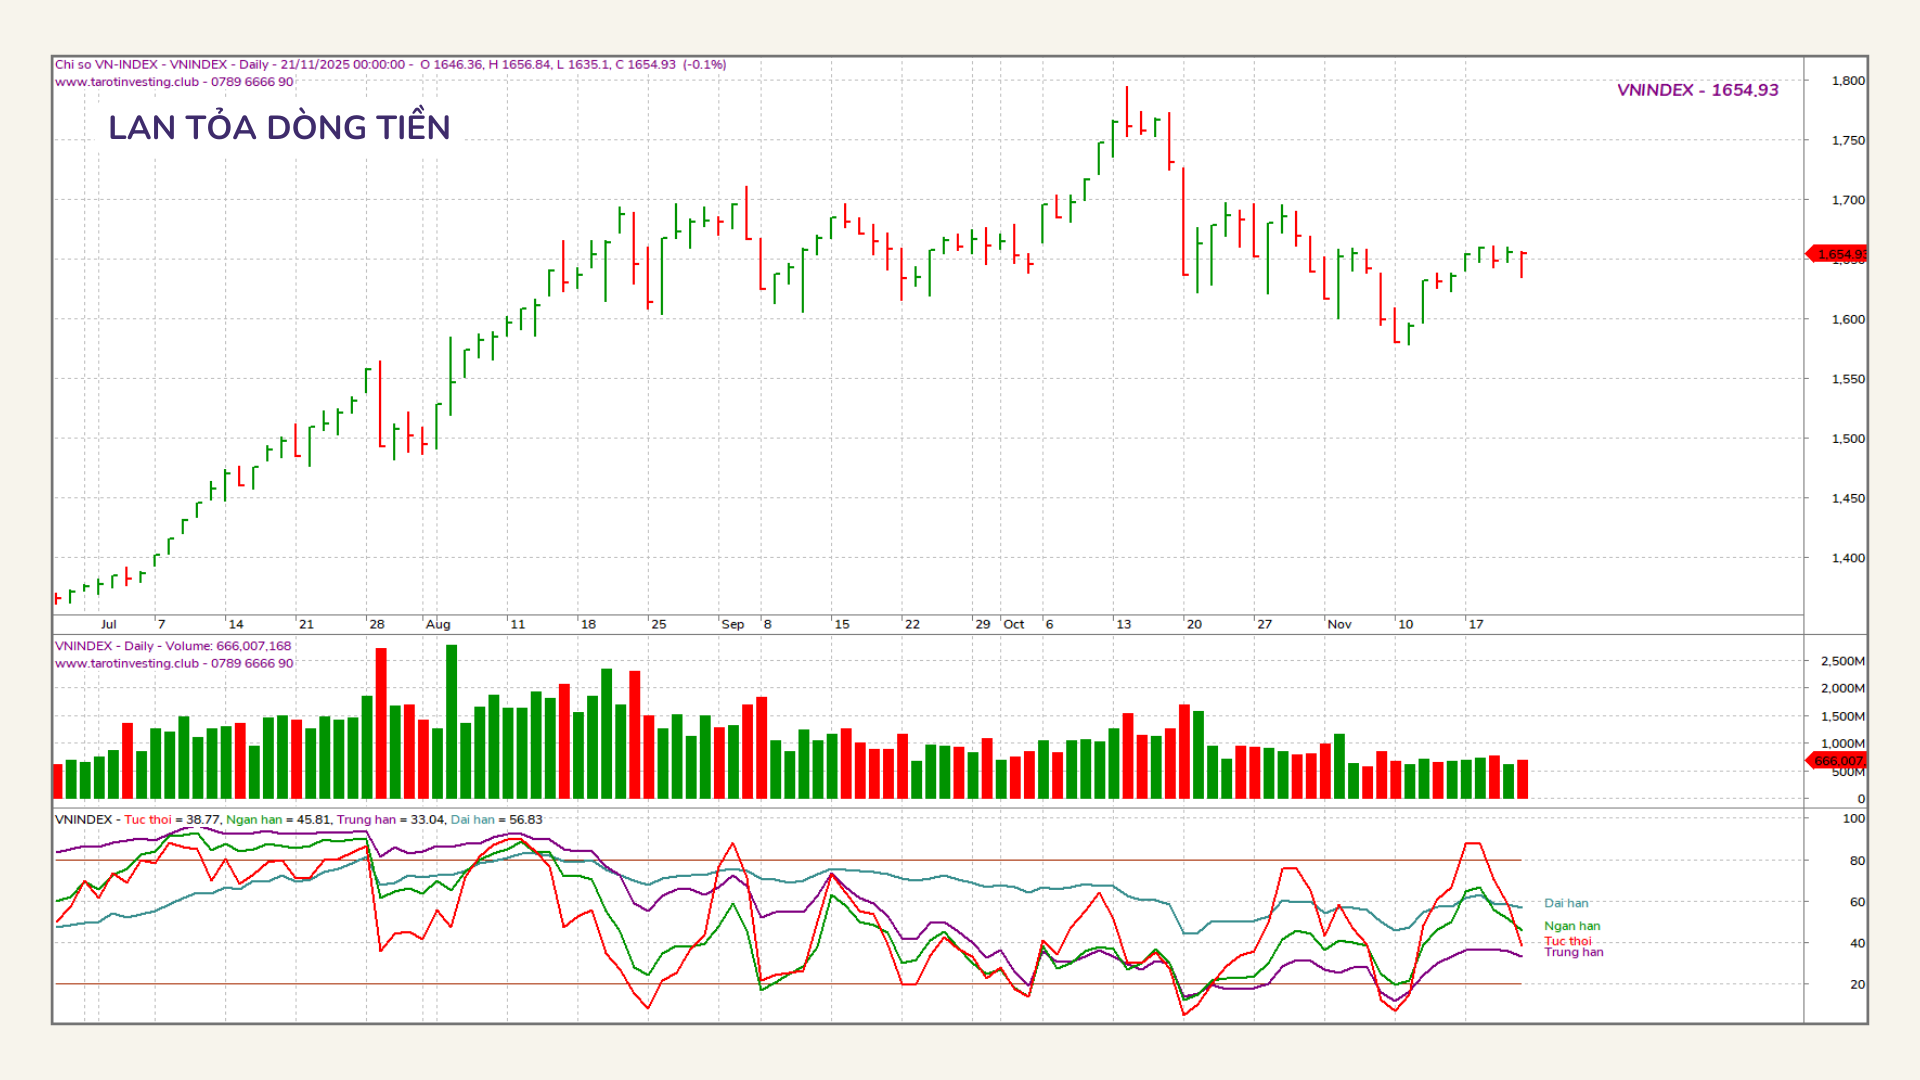Select the 'Trung han' legend label
Image resolution: width=1920 pixels, height=1080 pixels.
coord(1573,952)
